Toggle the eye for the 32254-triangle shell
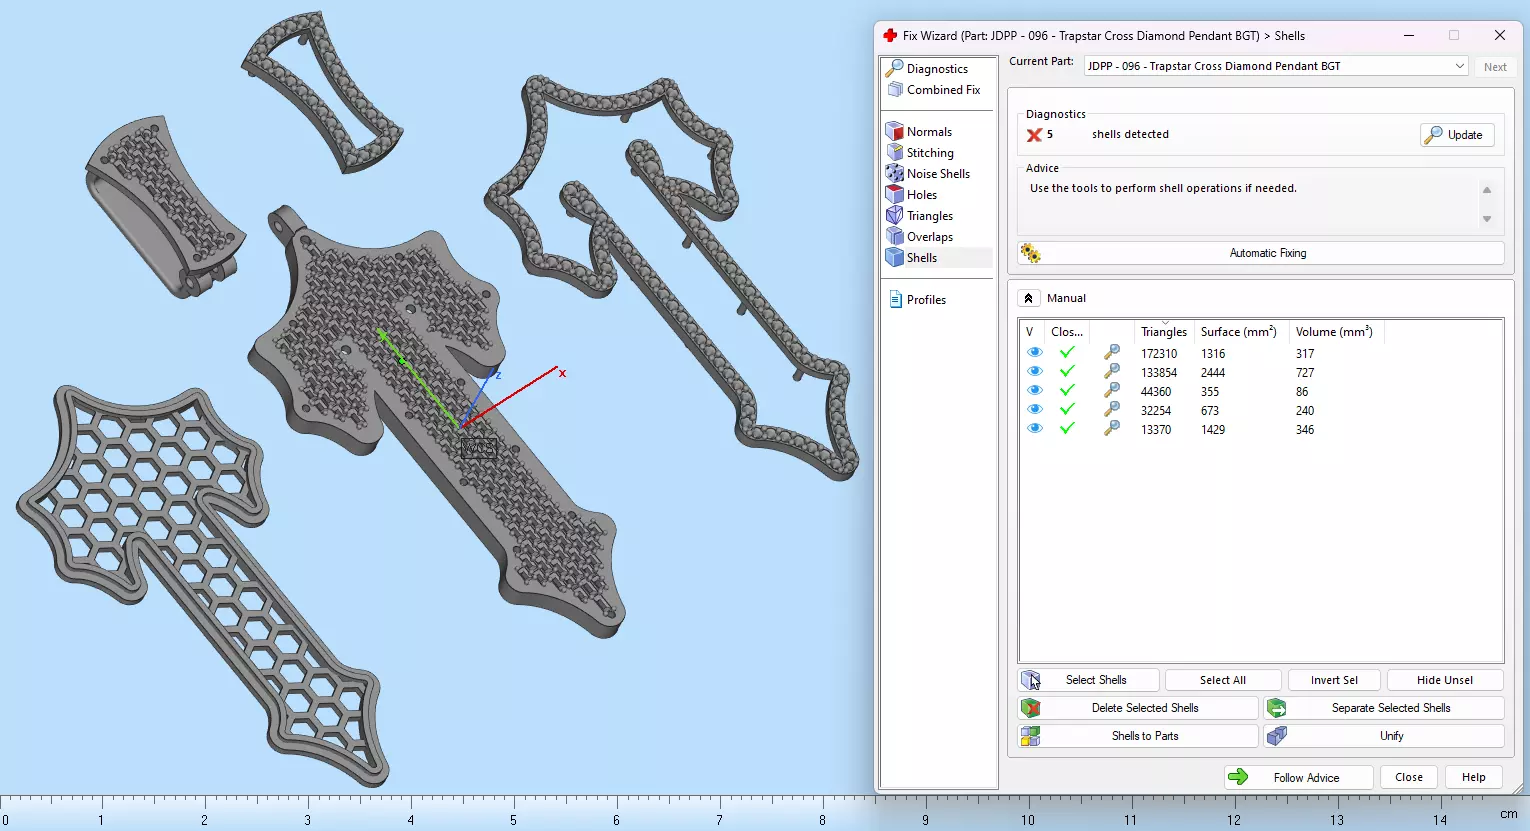1530x831 pixels. coord(1034,410)
